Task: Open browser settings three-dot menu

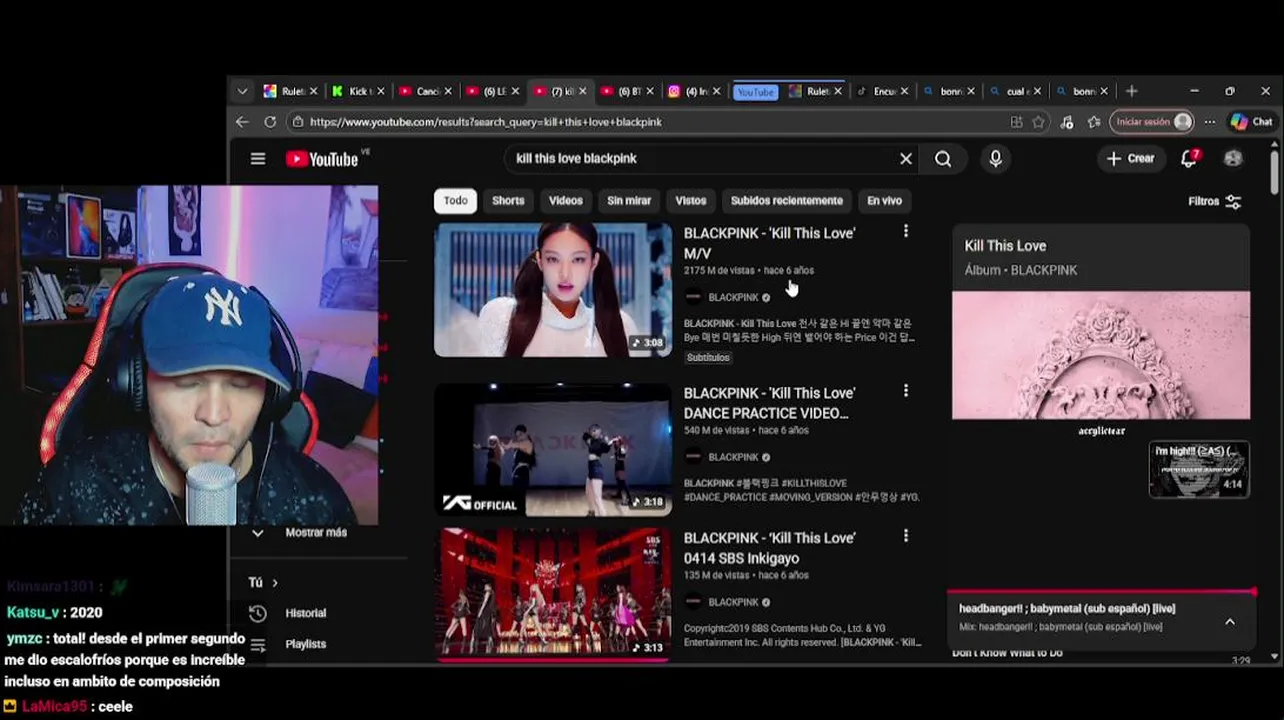Action: 1210,121
